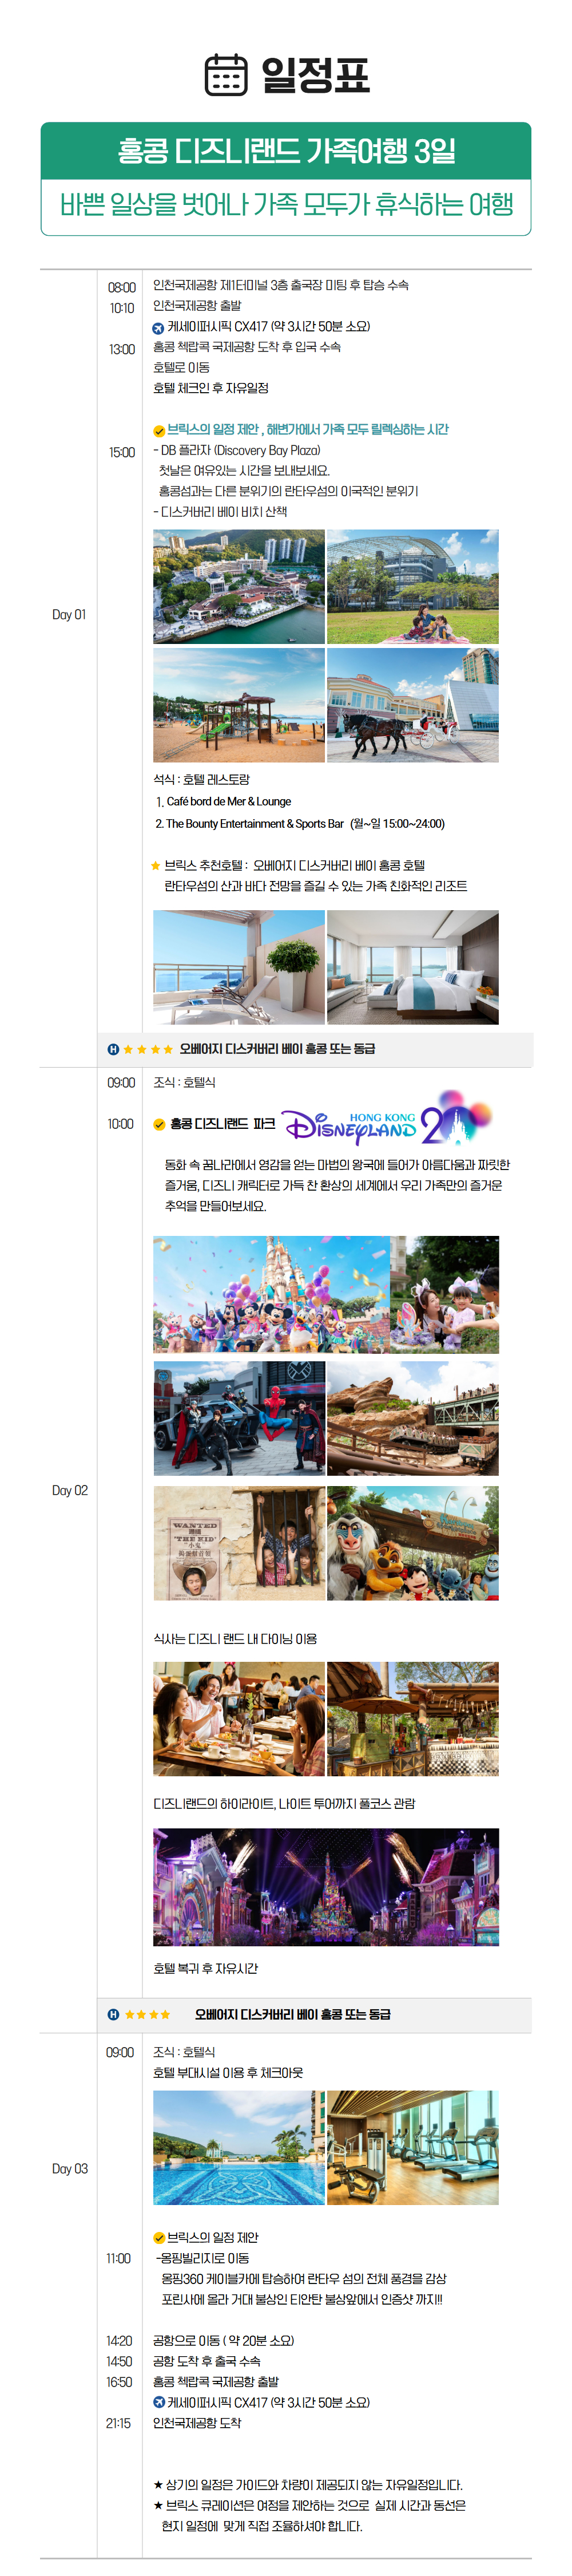Click the check icon beside 홍콩 디즈니랜드 파크
572x2576 pixels.
pos(158,1125)
